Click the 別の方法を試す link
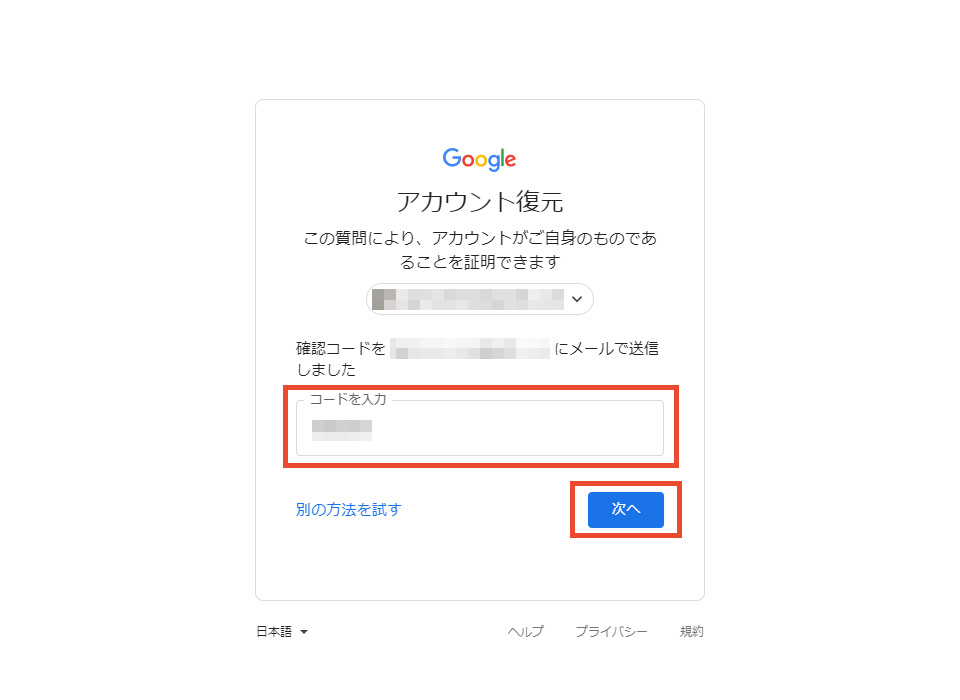Viewport: 960px width, 700px height. [x=348, y=510]
